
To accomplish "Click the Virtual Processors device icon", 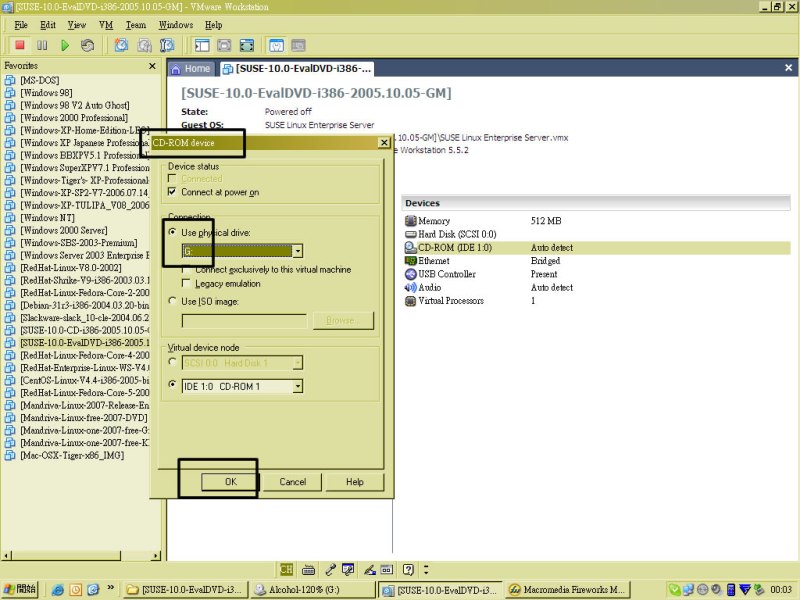I will click(x=410, y=301).
